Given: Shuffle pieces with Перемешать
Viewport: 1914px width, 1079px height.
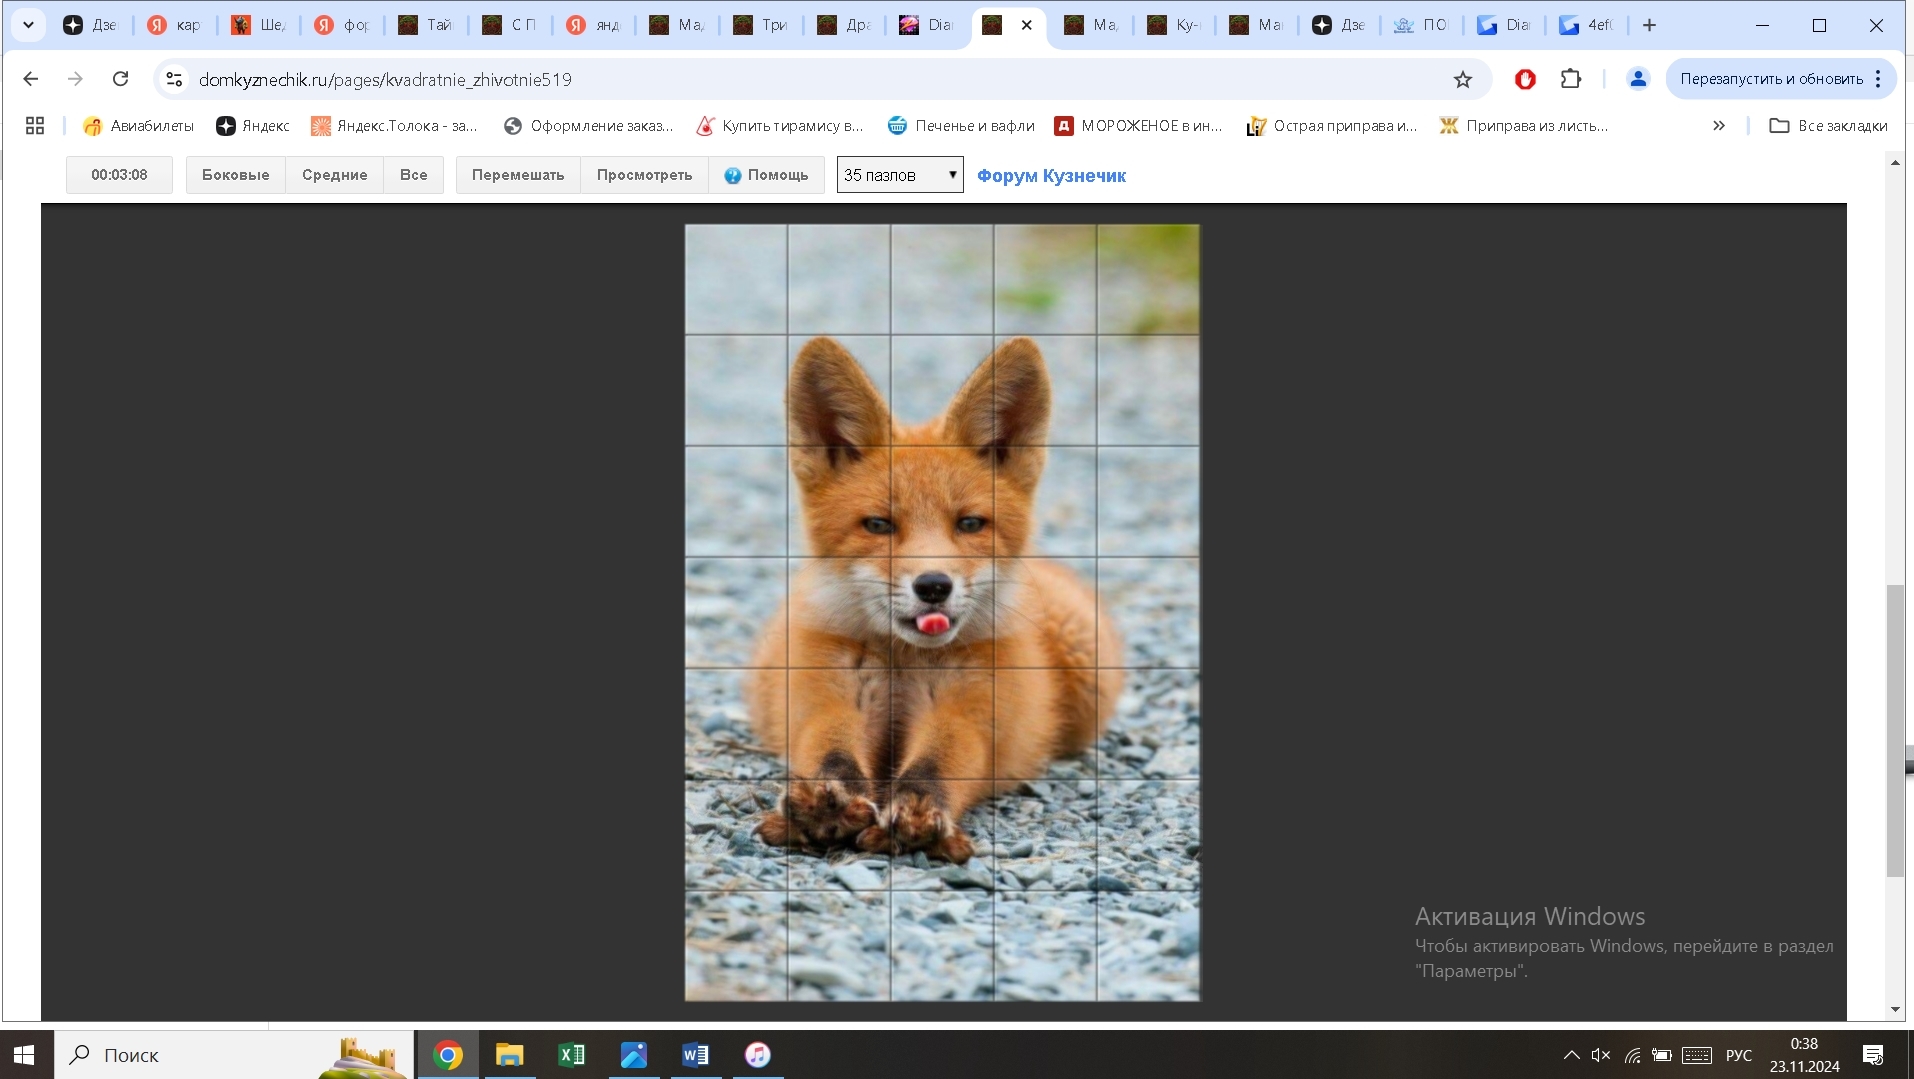Looking at the screenshot, I should [x=518, y=175].
